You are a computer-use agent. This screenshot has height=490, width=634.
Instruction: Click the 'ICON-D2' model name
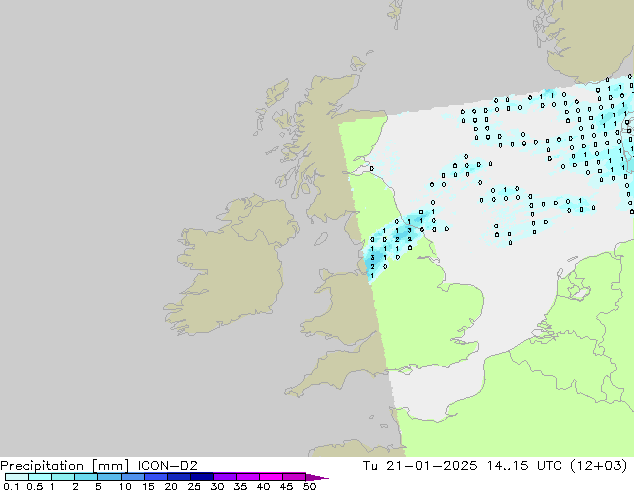(167, 466)
